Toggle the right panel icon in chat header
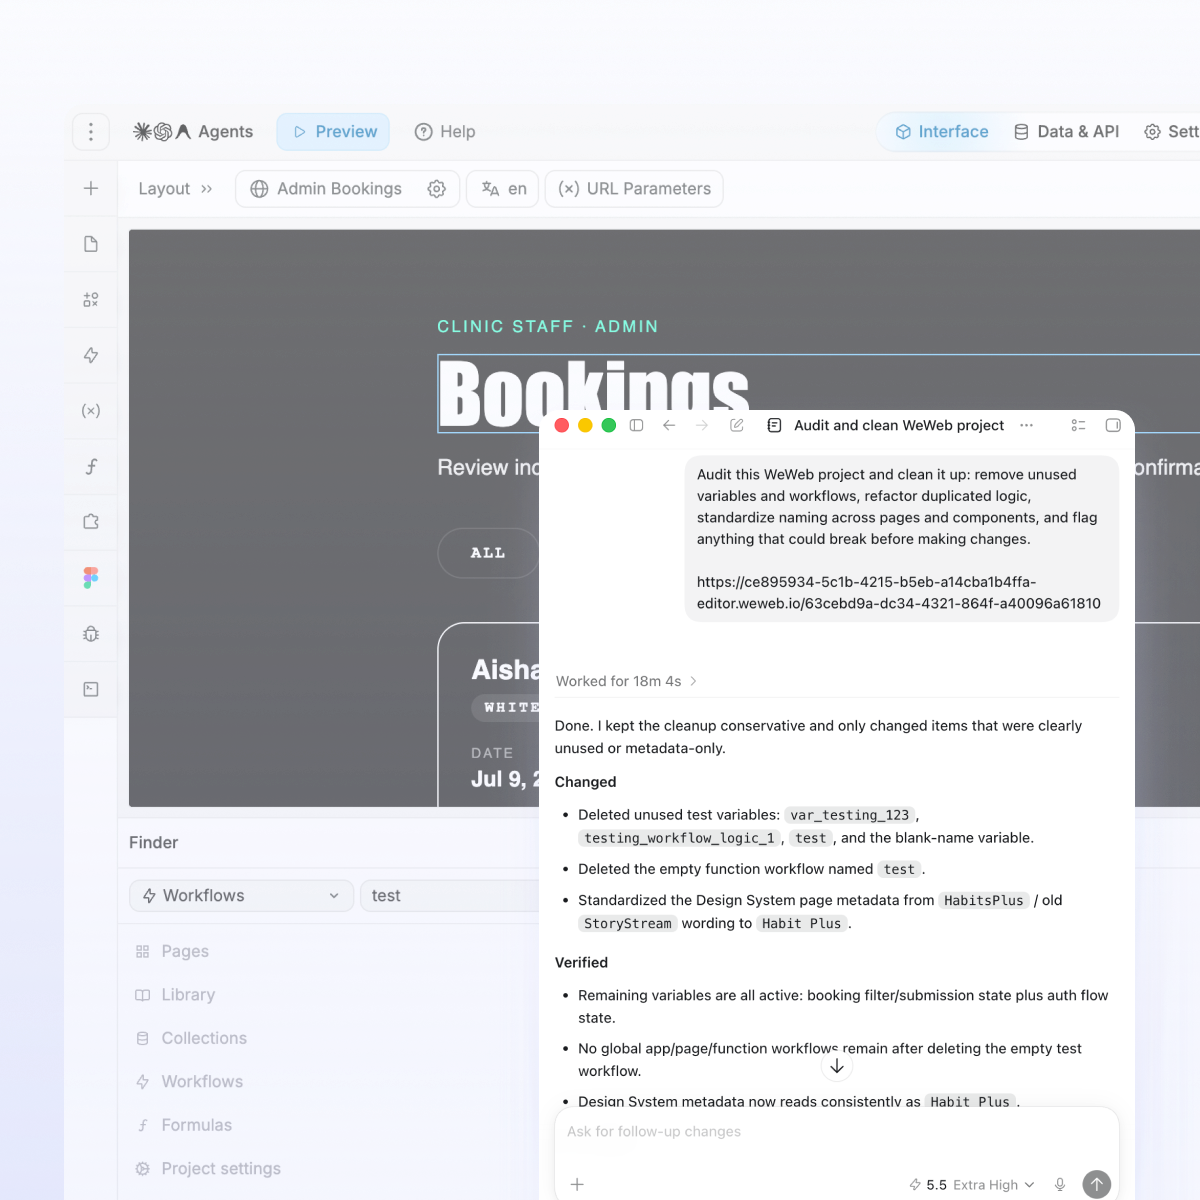Screen dimensions: 1200x1200 [x=1113, y=425]
